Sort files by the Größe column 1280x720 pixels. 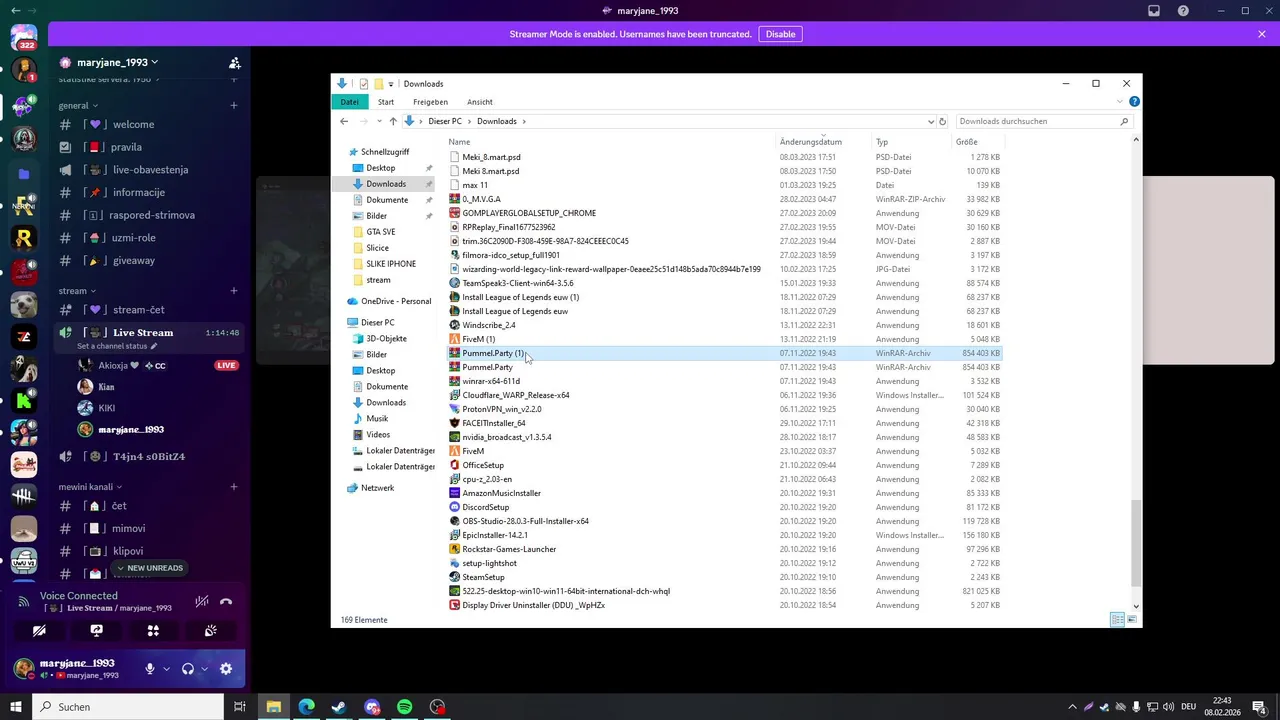[x=966, y=142]
